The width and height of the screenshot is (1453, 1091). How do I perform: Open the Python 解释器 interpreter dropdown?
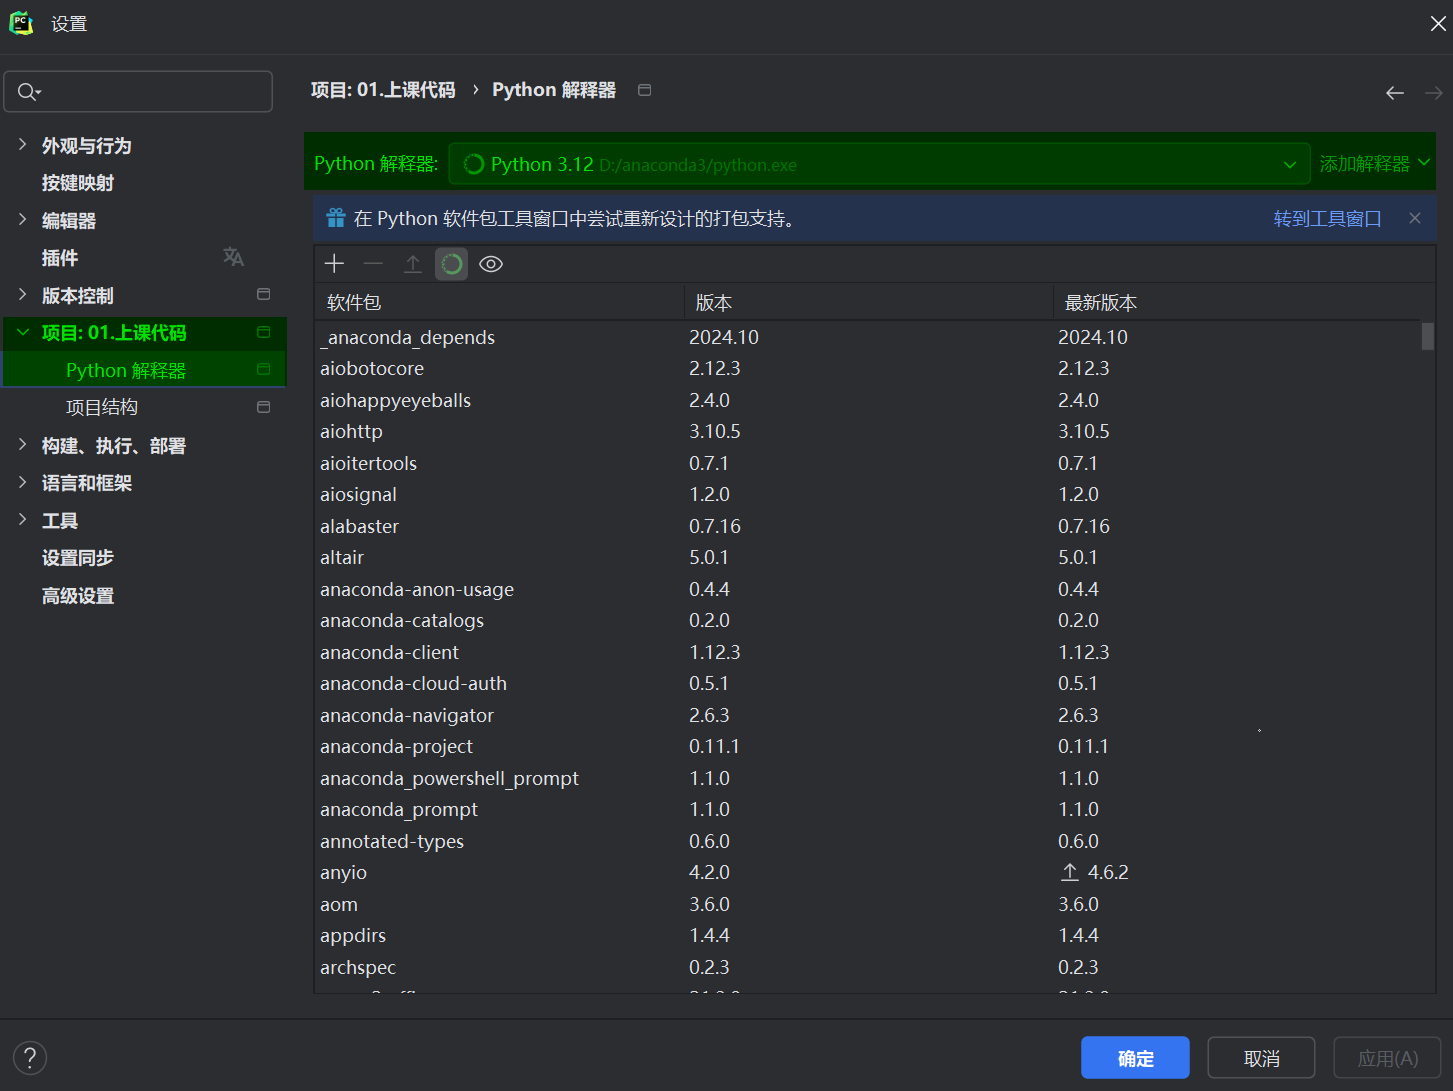point(1289,163)
